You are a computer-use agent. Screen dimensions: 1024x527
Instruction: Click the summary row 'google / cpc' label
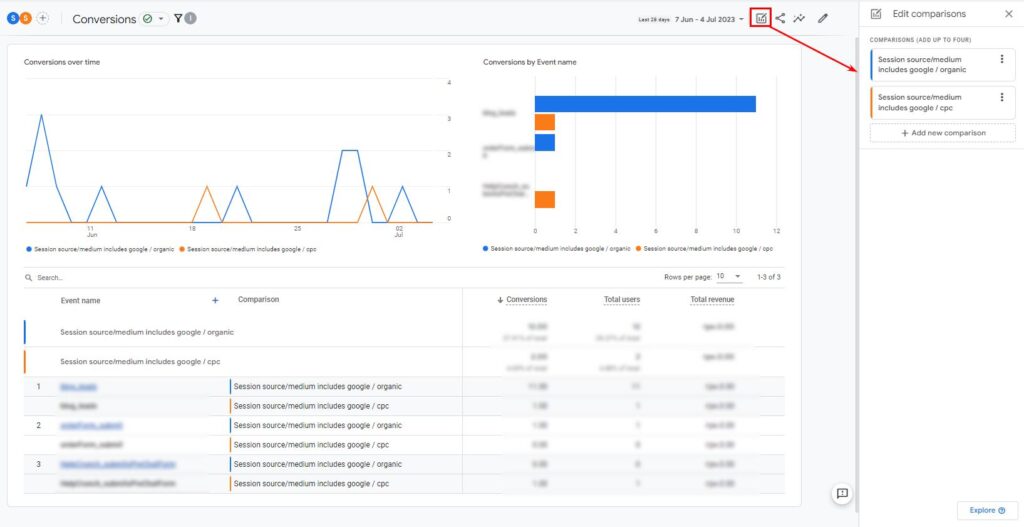click(x=140, y=362)
